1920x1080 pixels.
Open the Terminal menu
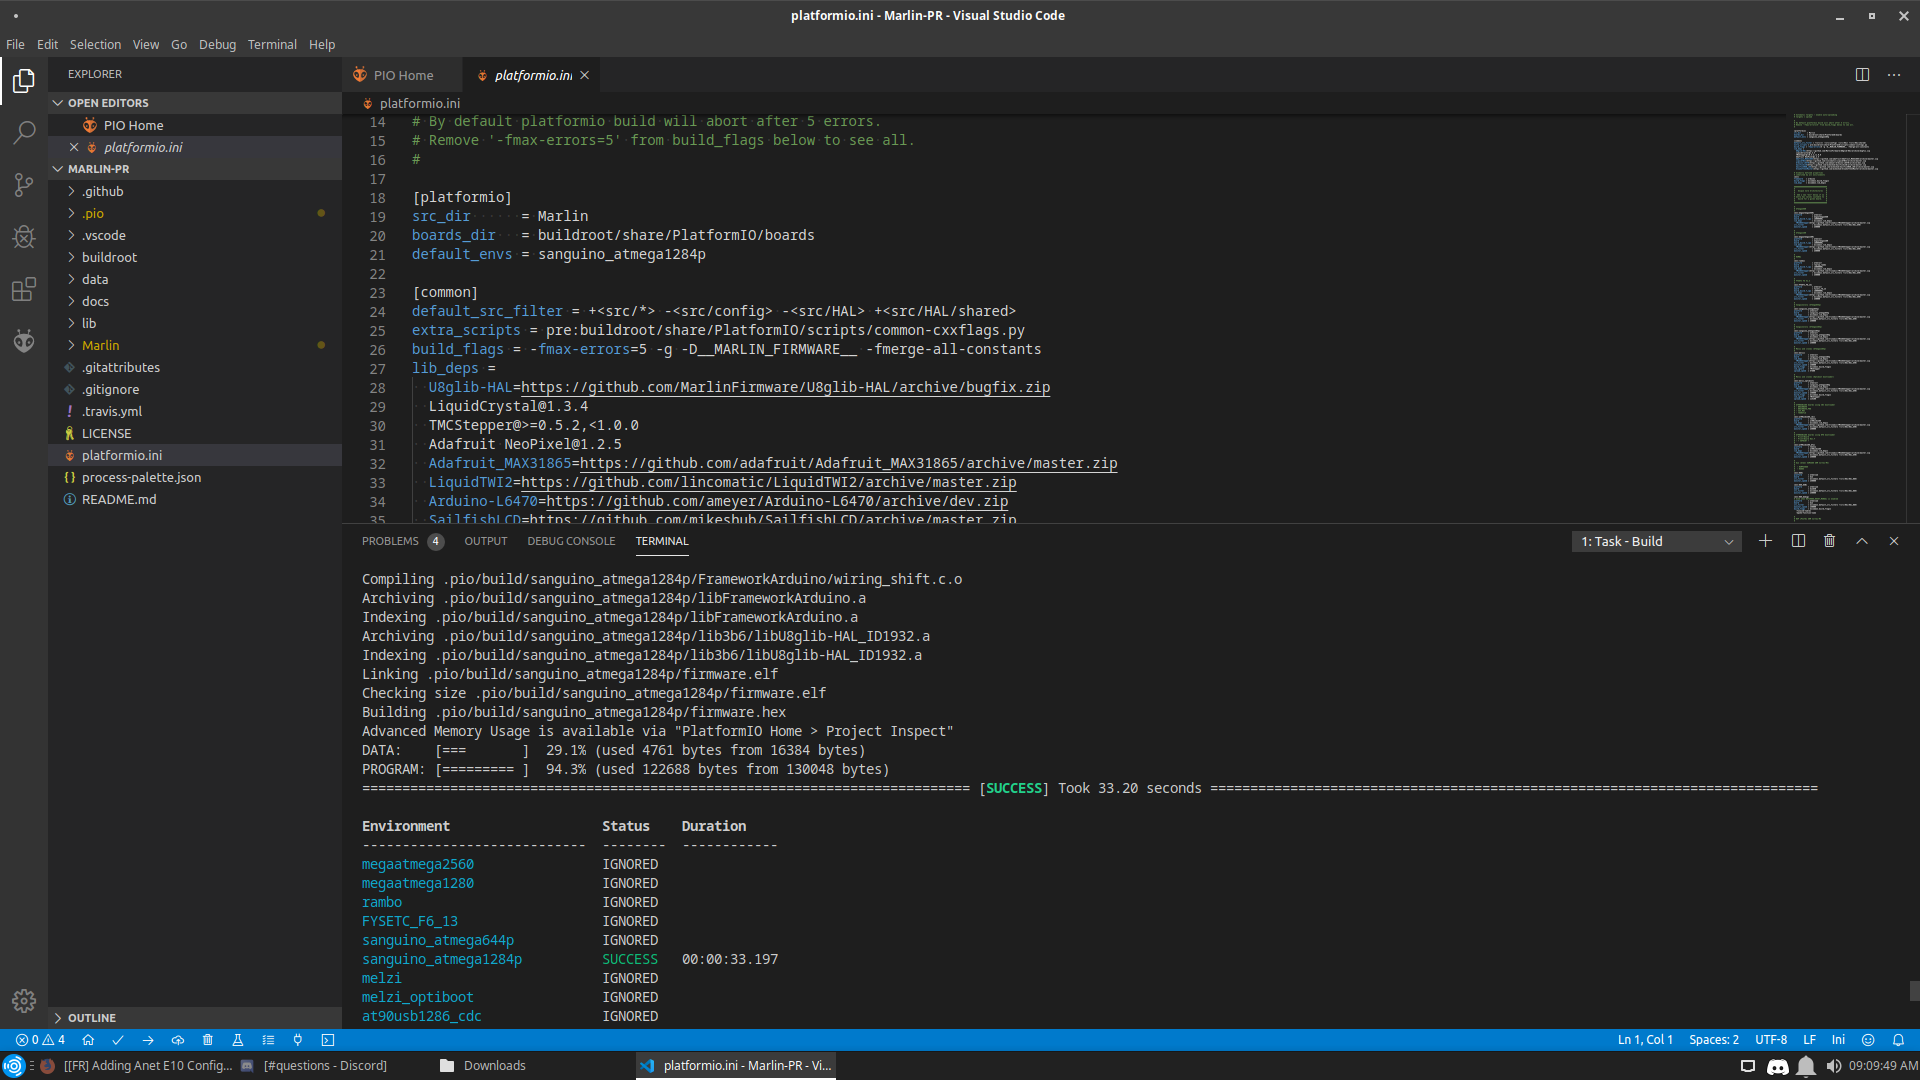[x=272, y=45]
